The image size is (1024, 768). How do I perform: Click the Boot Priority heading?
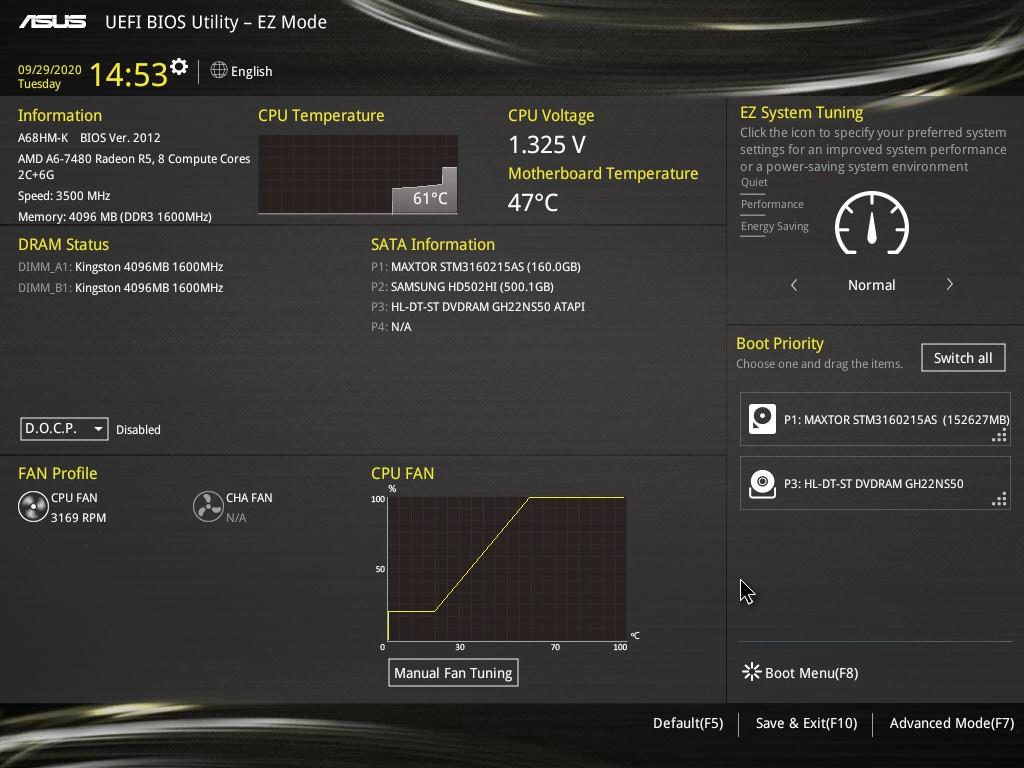tap(780, 344)
